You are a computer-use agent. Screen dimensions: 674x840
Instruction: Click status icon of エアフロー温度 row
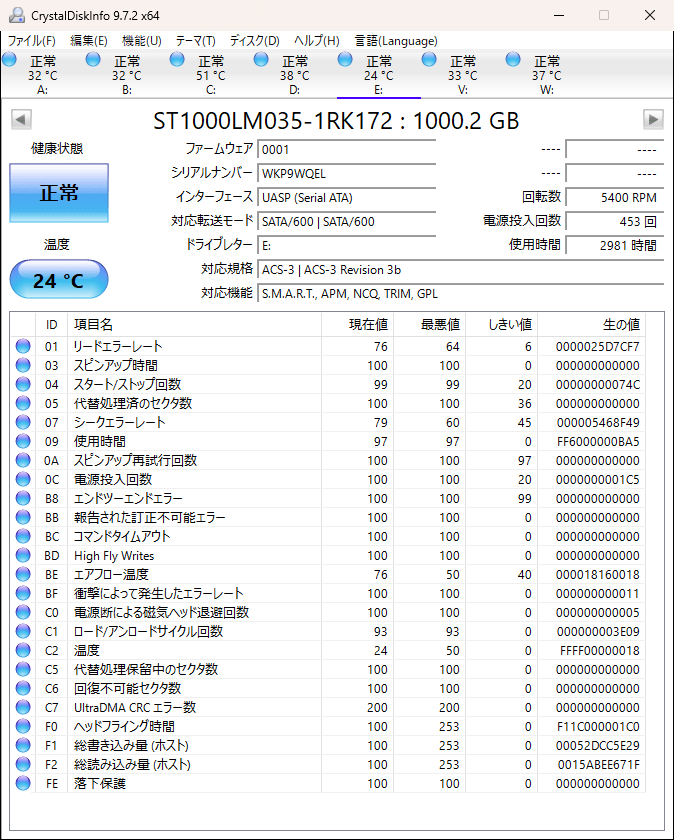23,575
